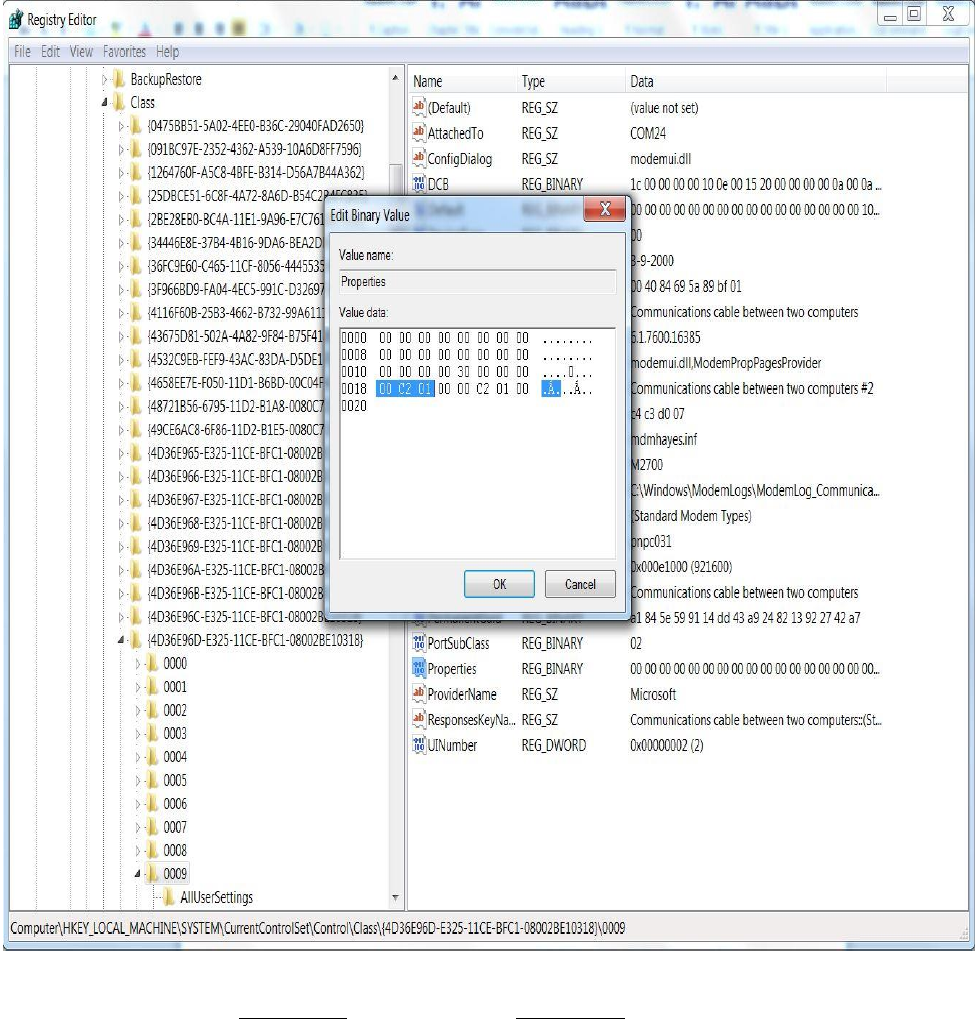Click the AttachedTo data COM24
975x1020 pixels.
click(647, 133)
